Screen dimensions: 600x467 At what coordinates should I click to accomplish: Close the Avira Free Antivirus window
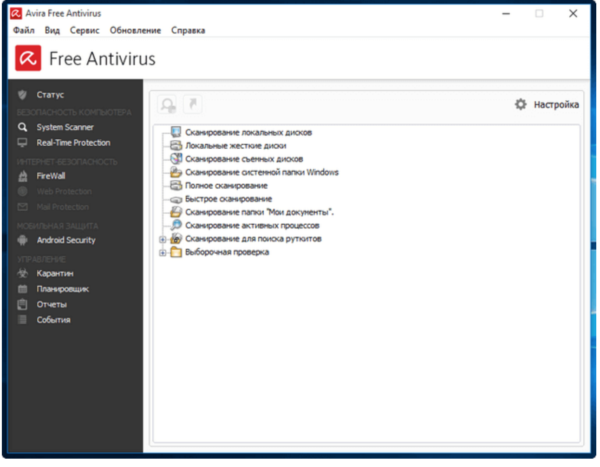pyautogui.click(x=573, y=14)
